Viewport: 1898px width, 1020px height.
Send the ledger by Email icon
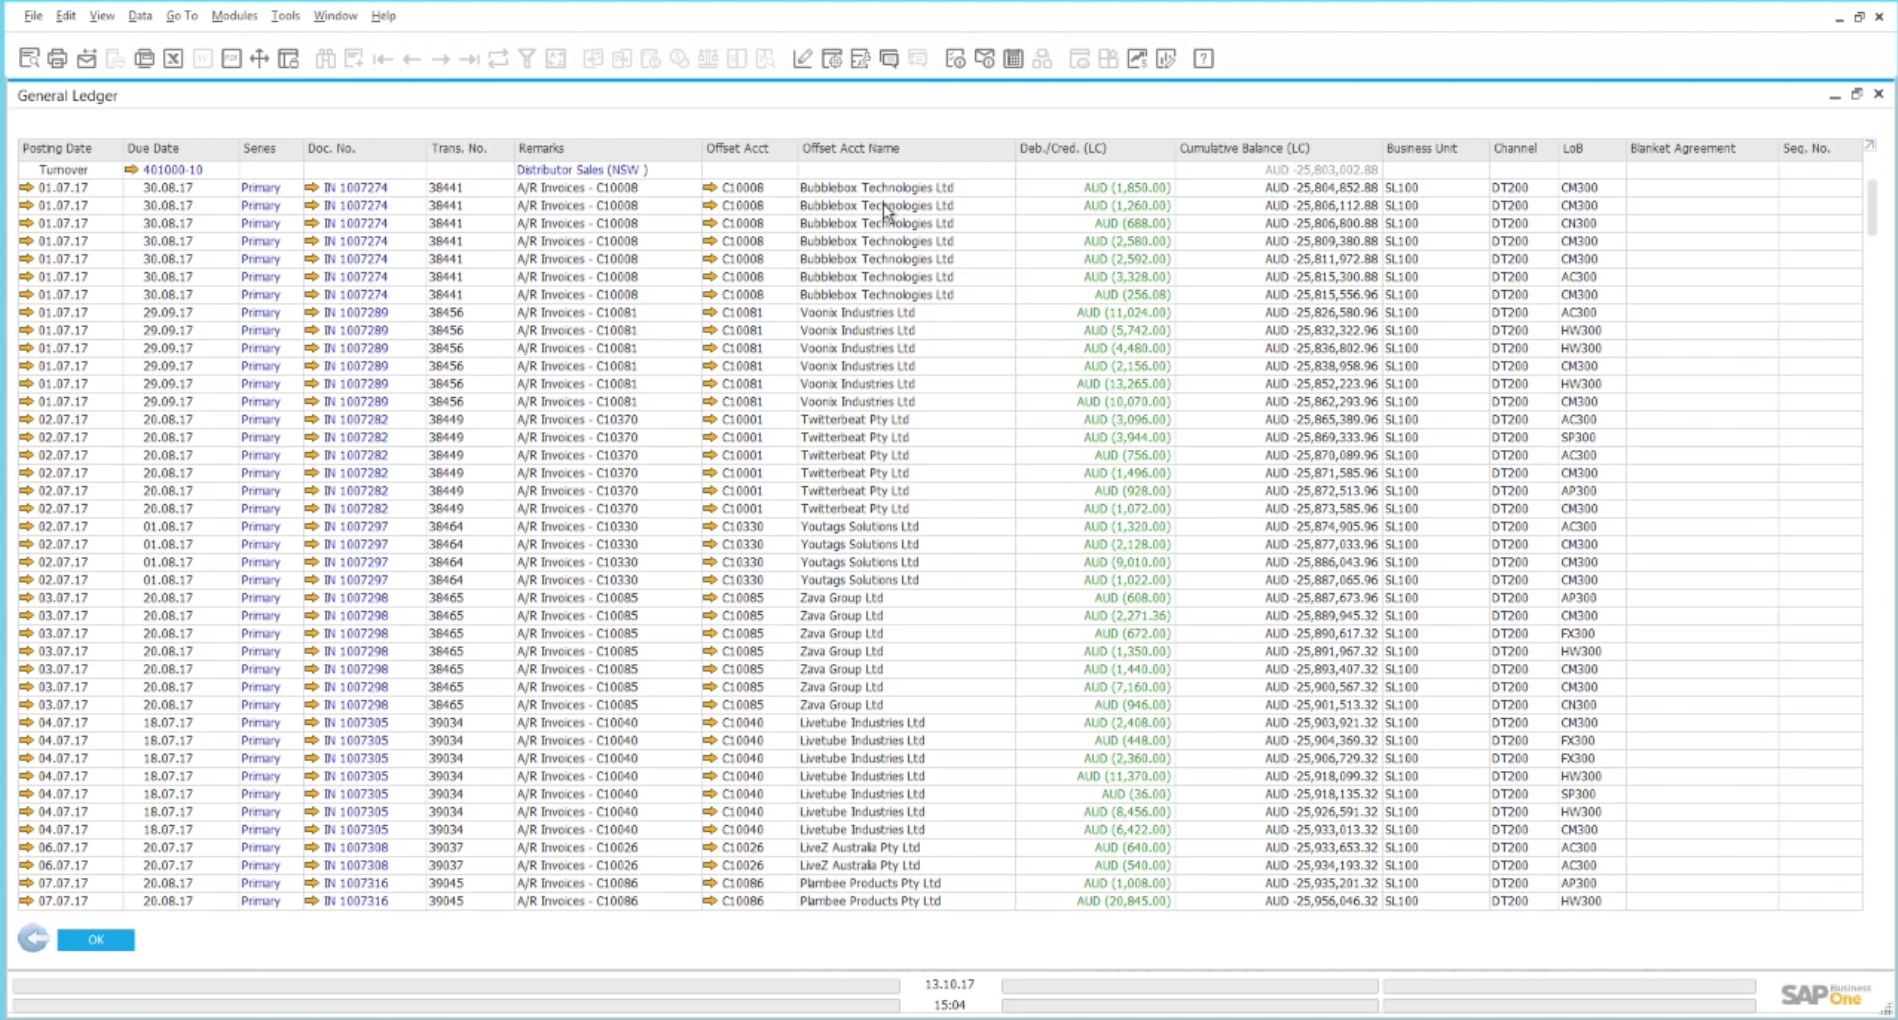point(86,59)
